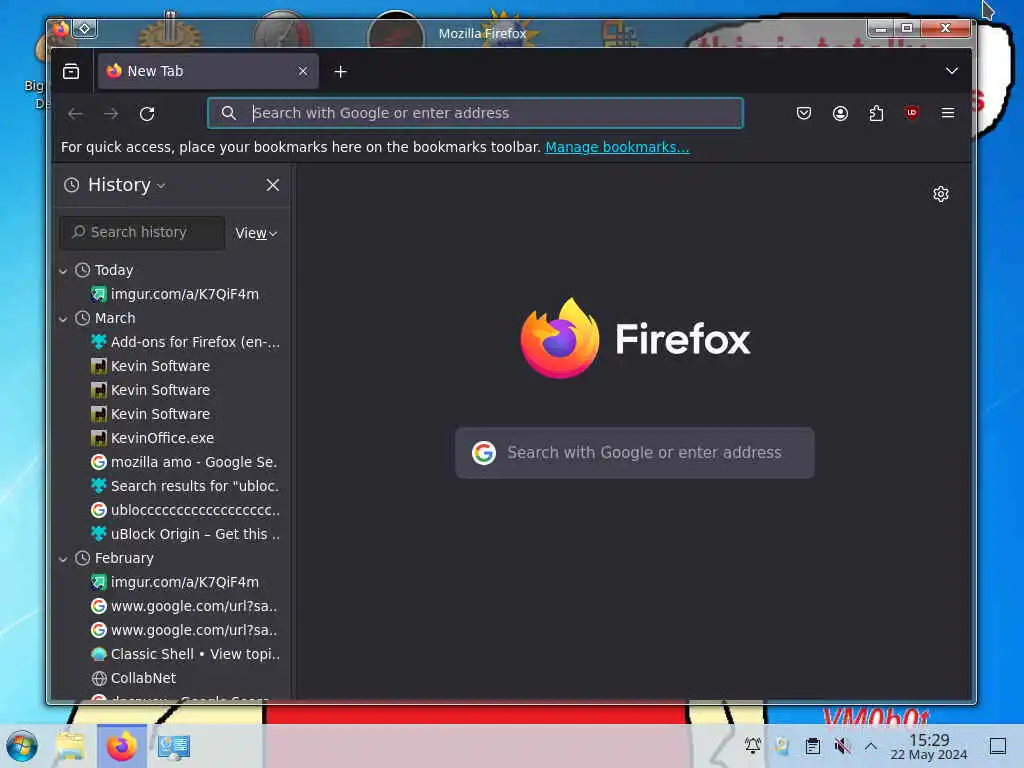Focus the address bar search field
Screen dimensions: 1024x768
475,113
